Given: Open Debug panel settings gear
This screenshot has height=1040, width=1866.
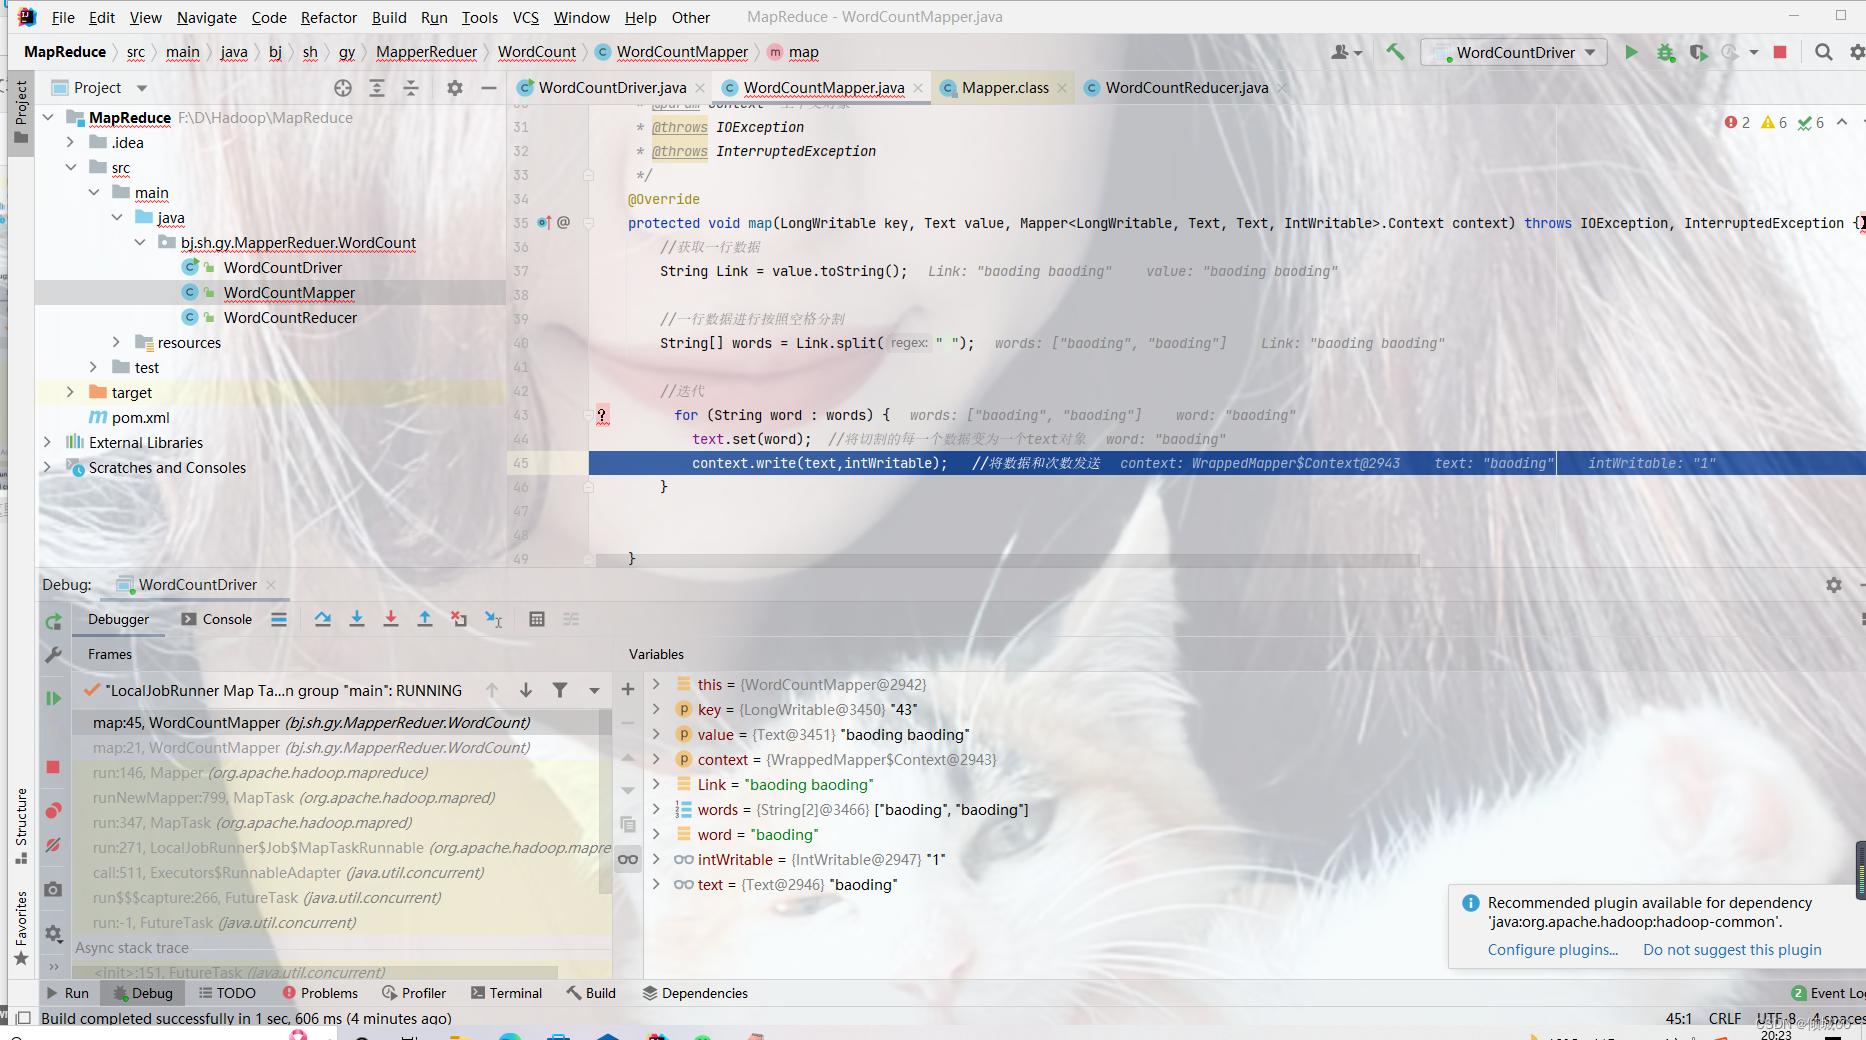Looking at the screenshot, I should pos(1833,585).
